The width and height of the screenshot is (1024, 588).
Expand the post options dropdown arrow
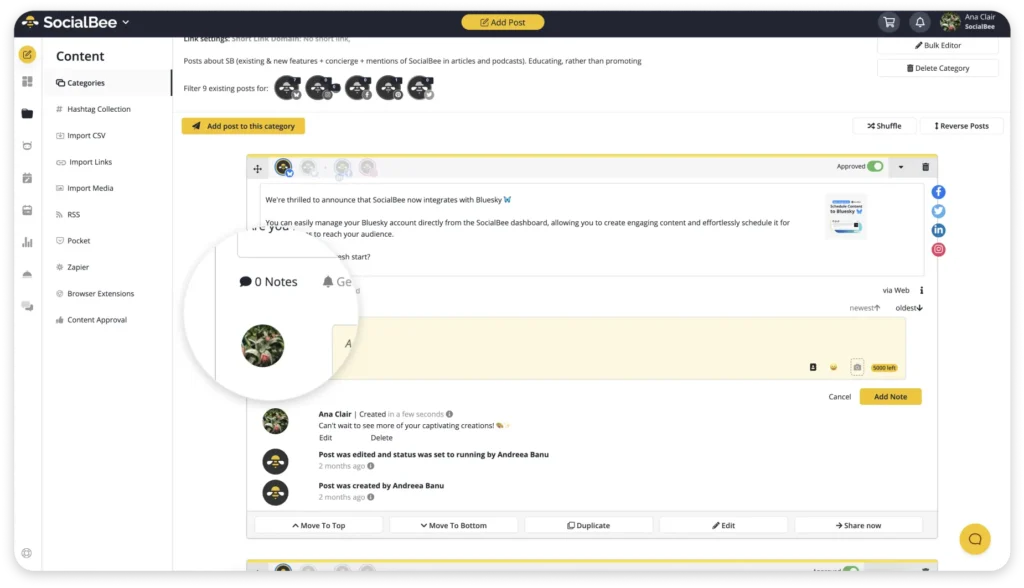pyautogui.click(x=901, y=167)
